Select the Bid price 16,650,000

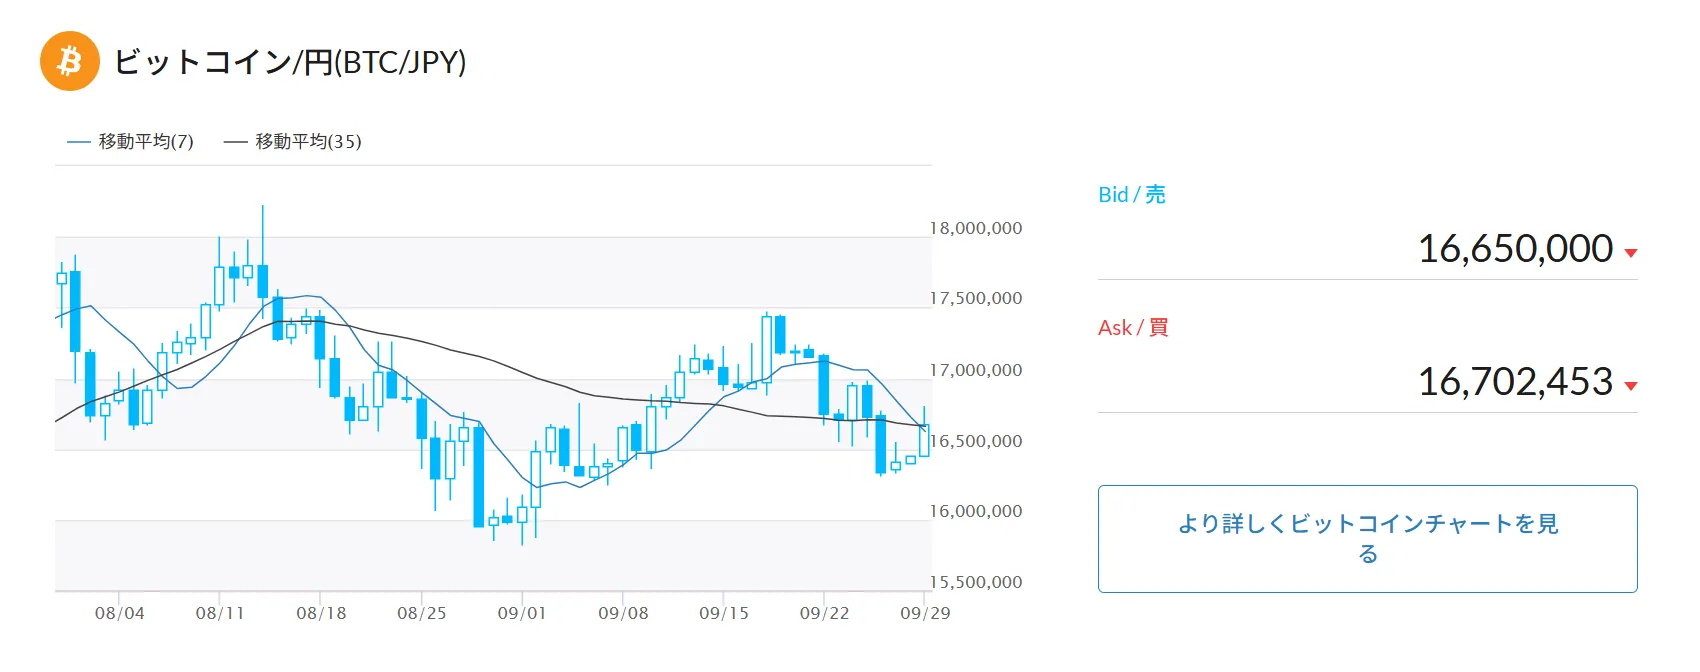[1515, 249]
